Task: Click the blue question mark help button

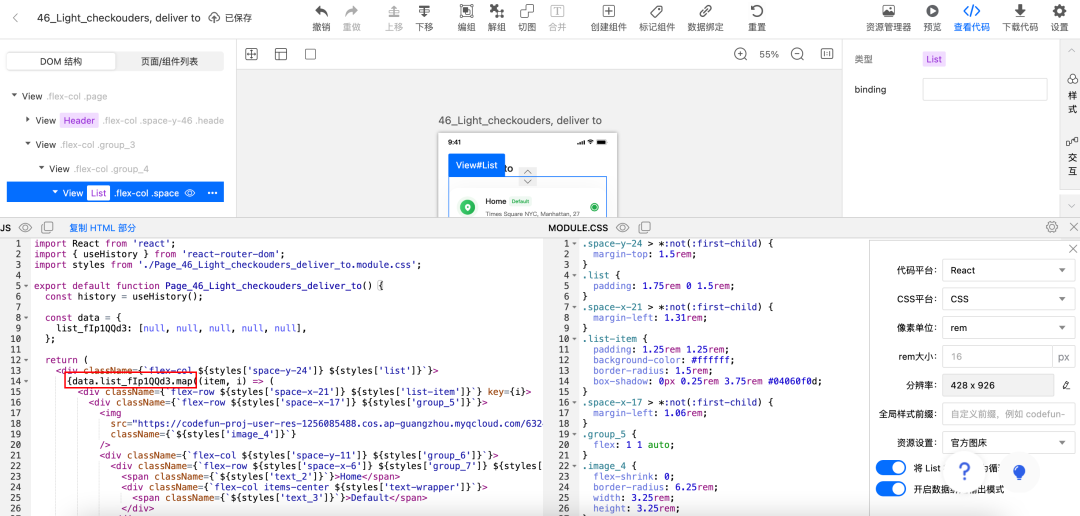Action: point(965,471)
